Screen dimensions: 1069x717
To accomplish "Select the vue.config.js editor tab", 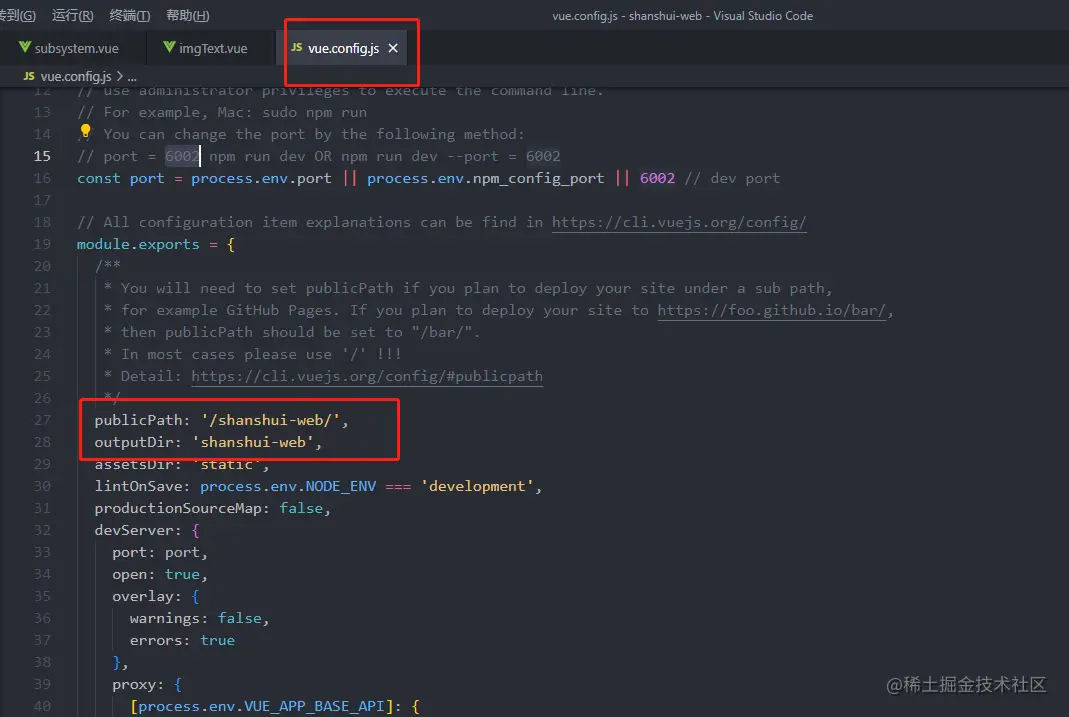I will click(344, 48).
